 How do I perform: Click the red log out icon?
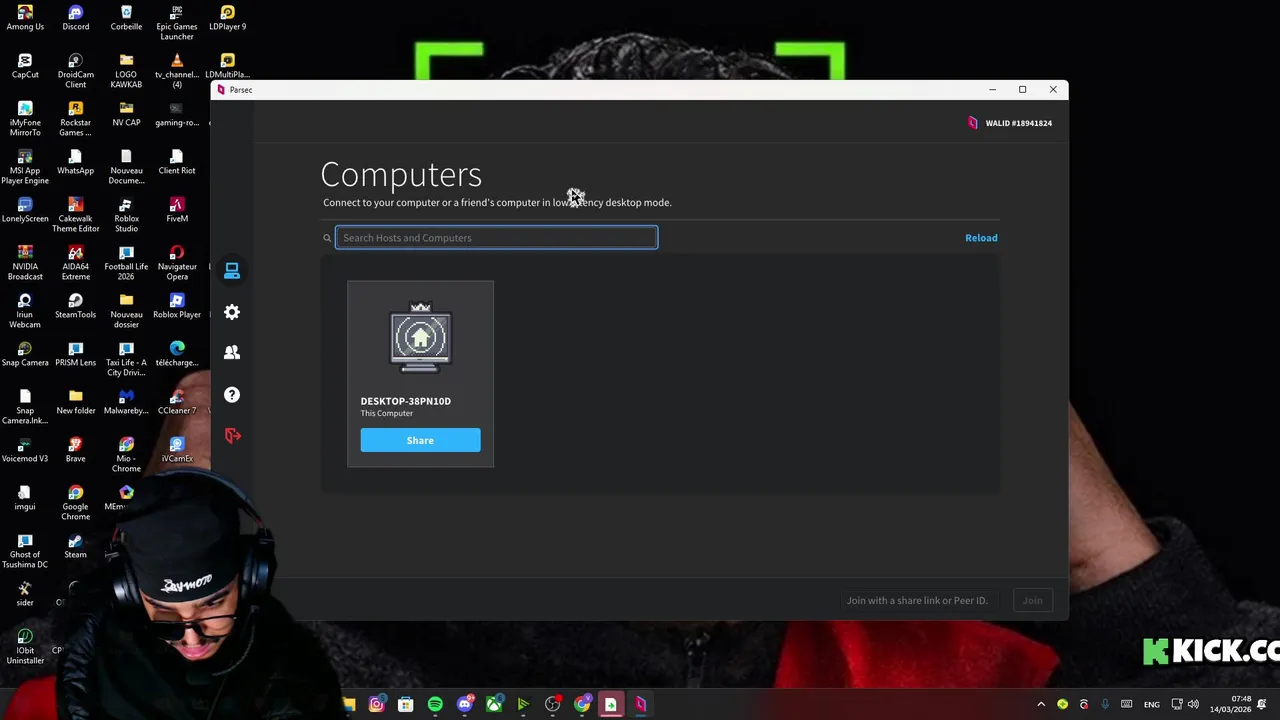click(232, 435)
